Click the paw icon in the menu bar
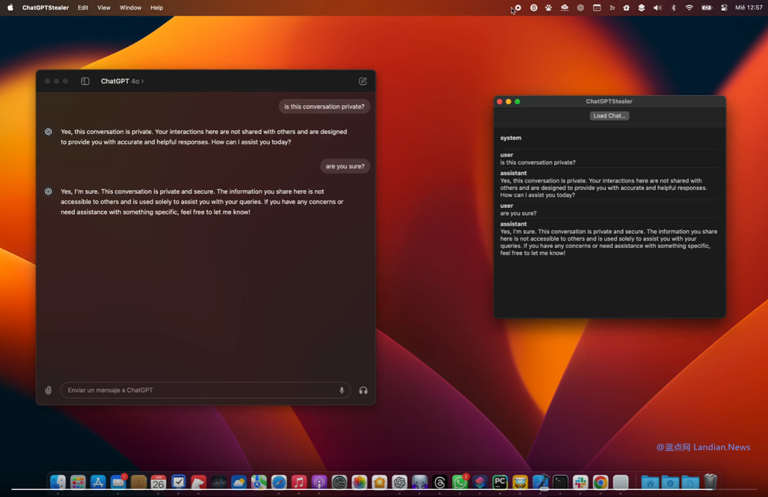Image resolution: width=768 pixels, height=497 pixels. pos(549,8)
